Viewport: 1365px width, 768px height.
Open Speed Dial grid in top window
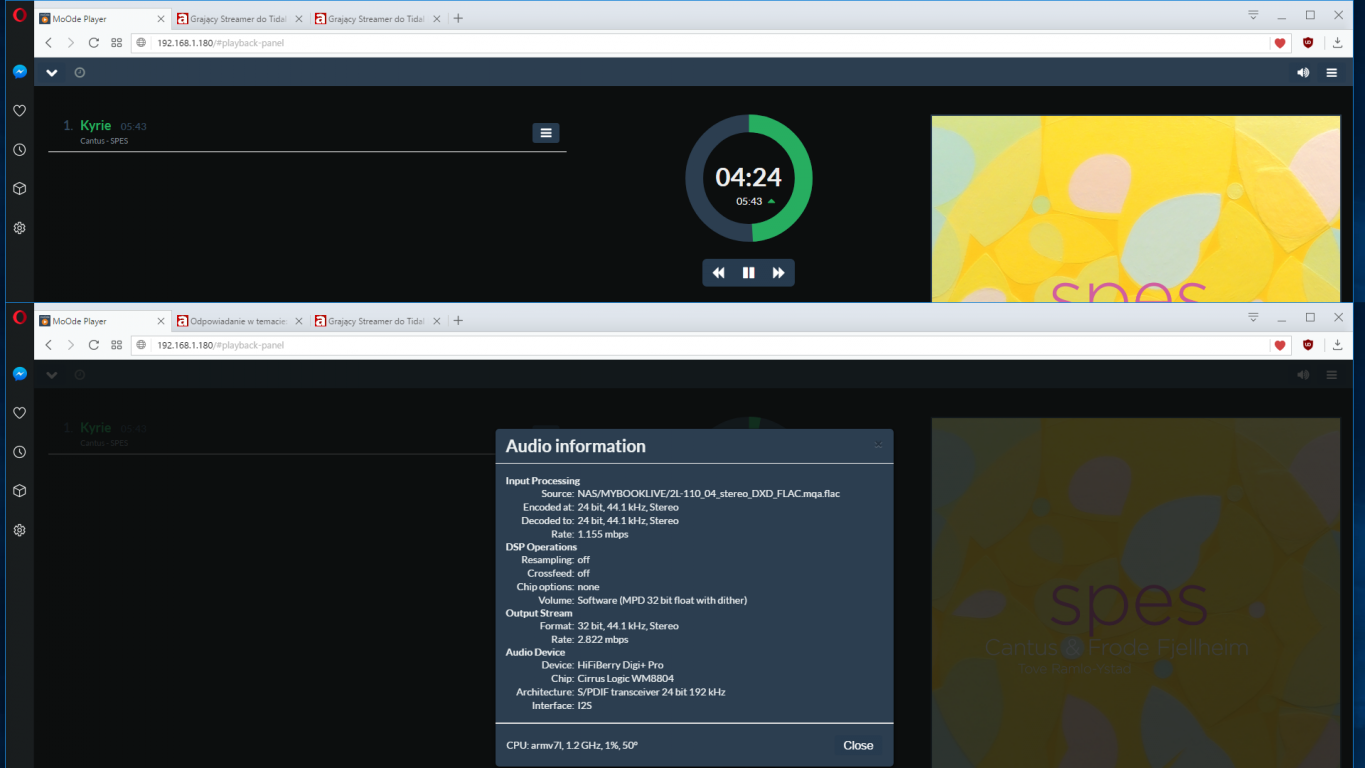117,43
